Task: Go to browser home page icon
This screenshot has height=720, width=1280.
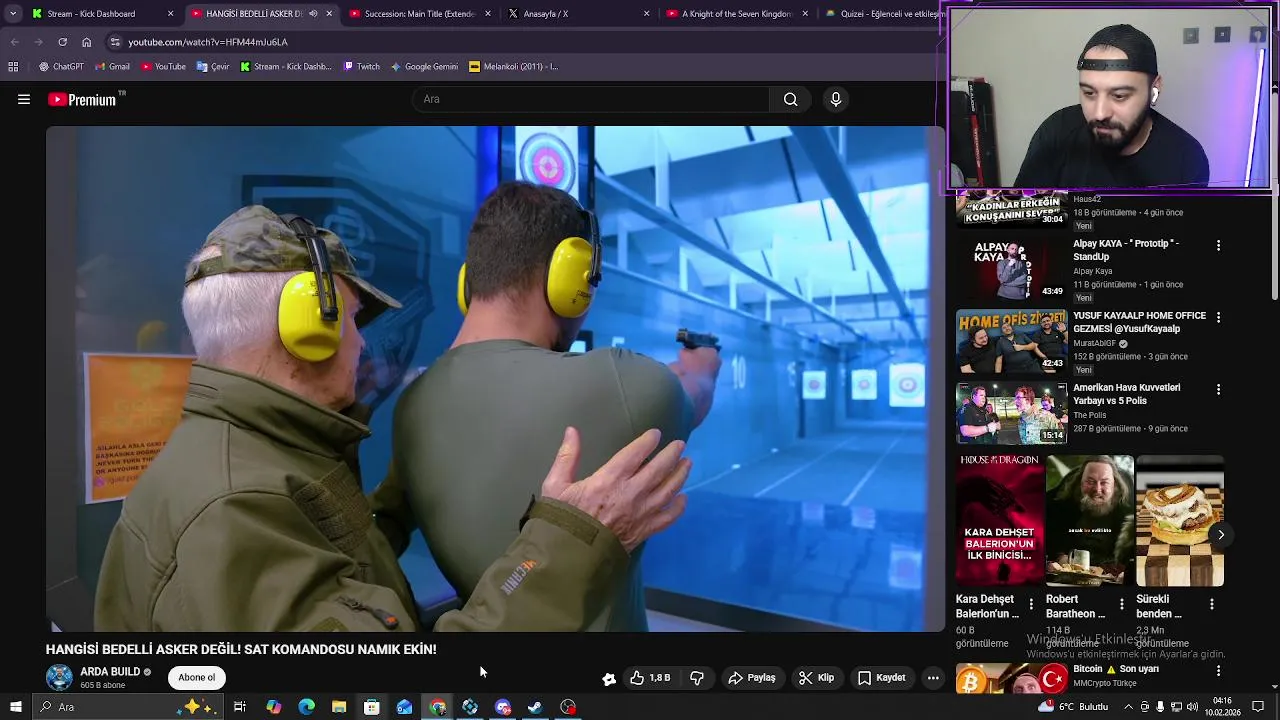Action: pos(86,42)
